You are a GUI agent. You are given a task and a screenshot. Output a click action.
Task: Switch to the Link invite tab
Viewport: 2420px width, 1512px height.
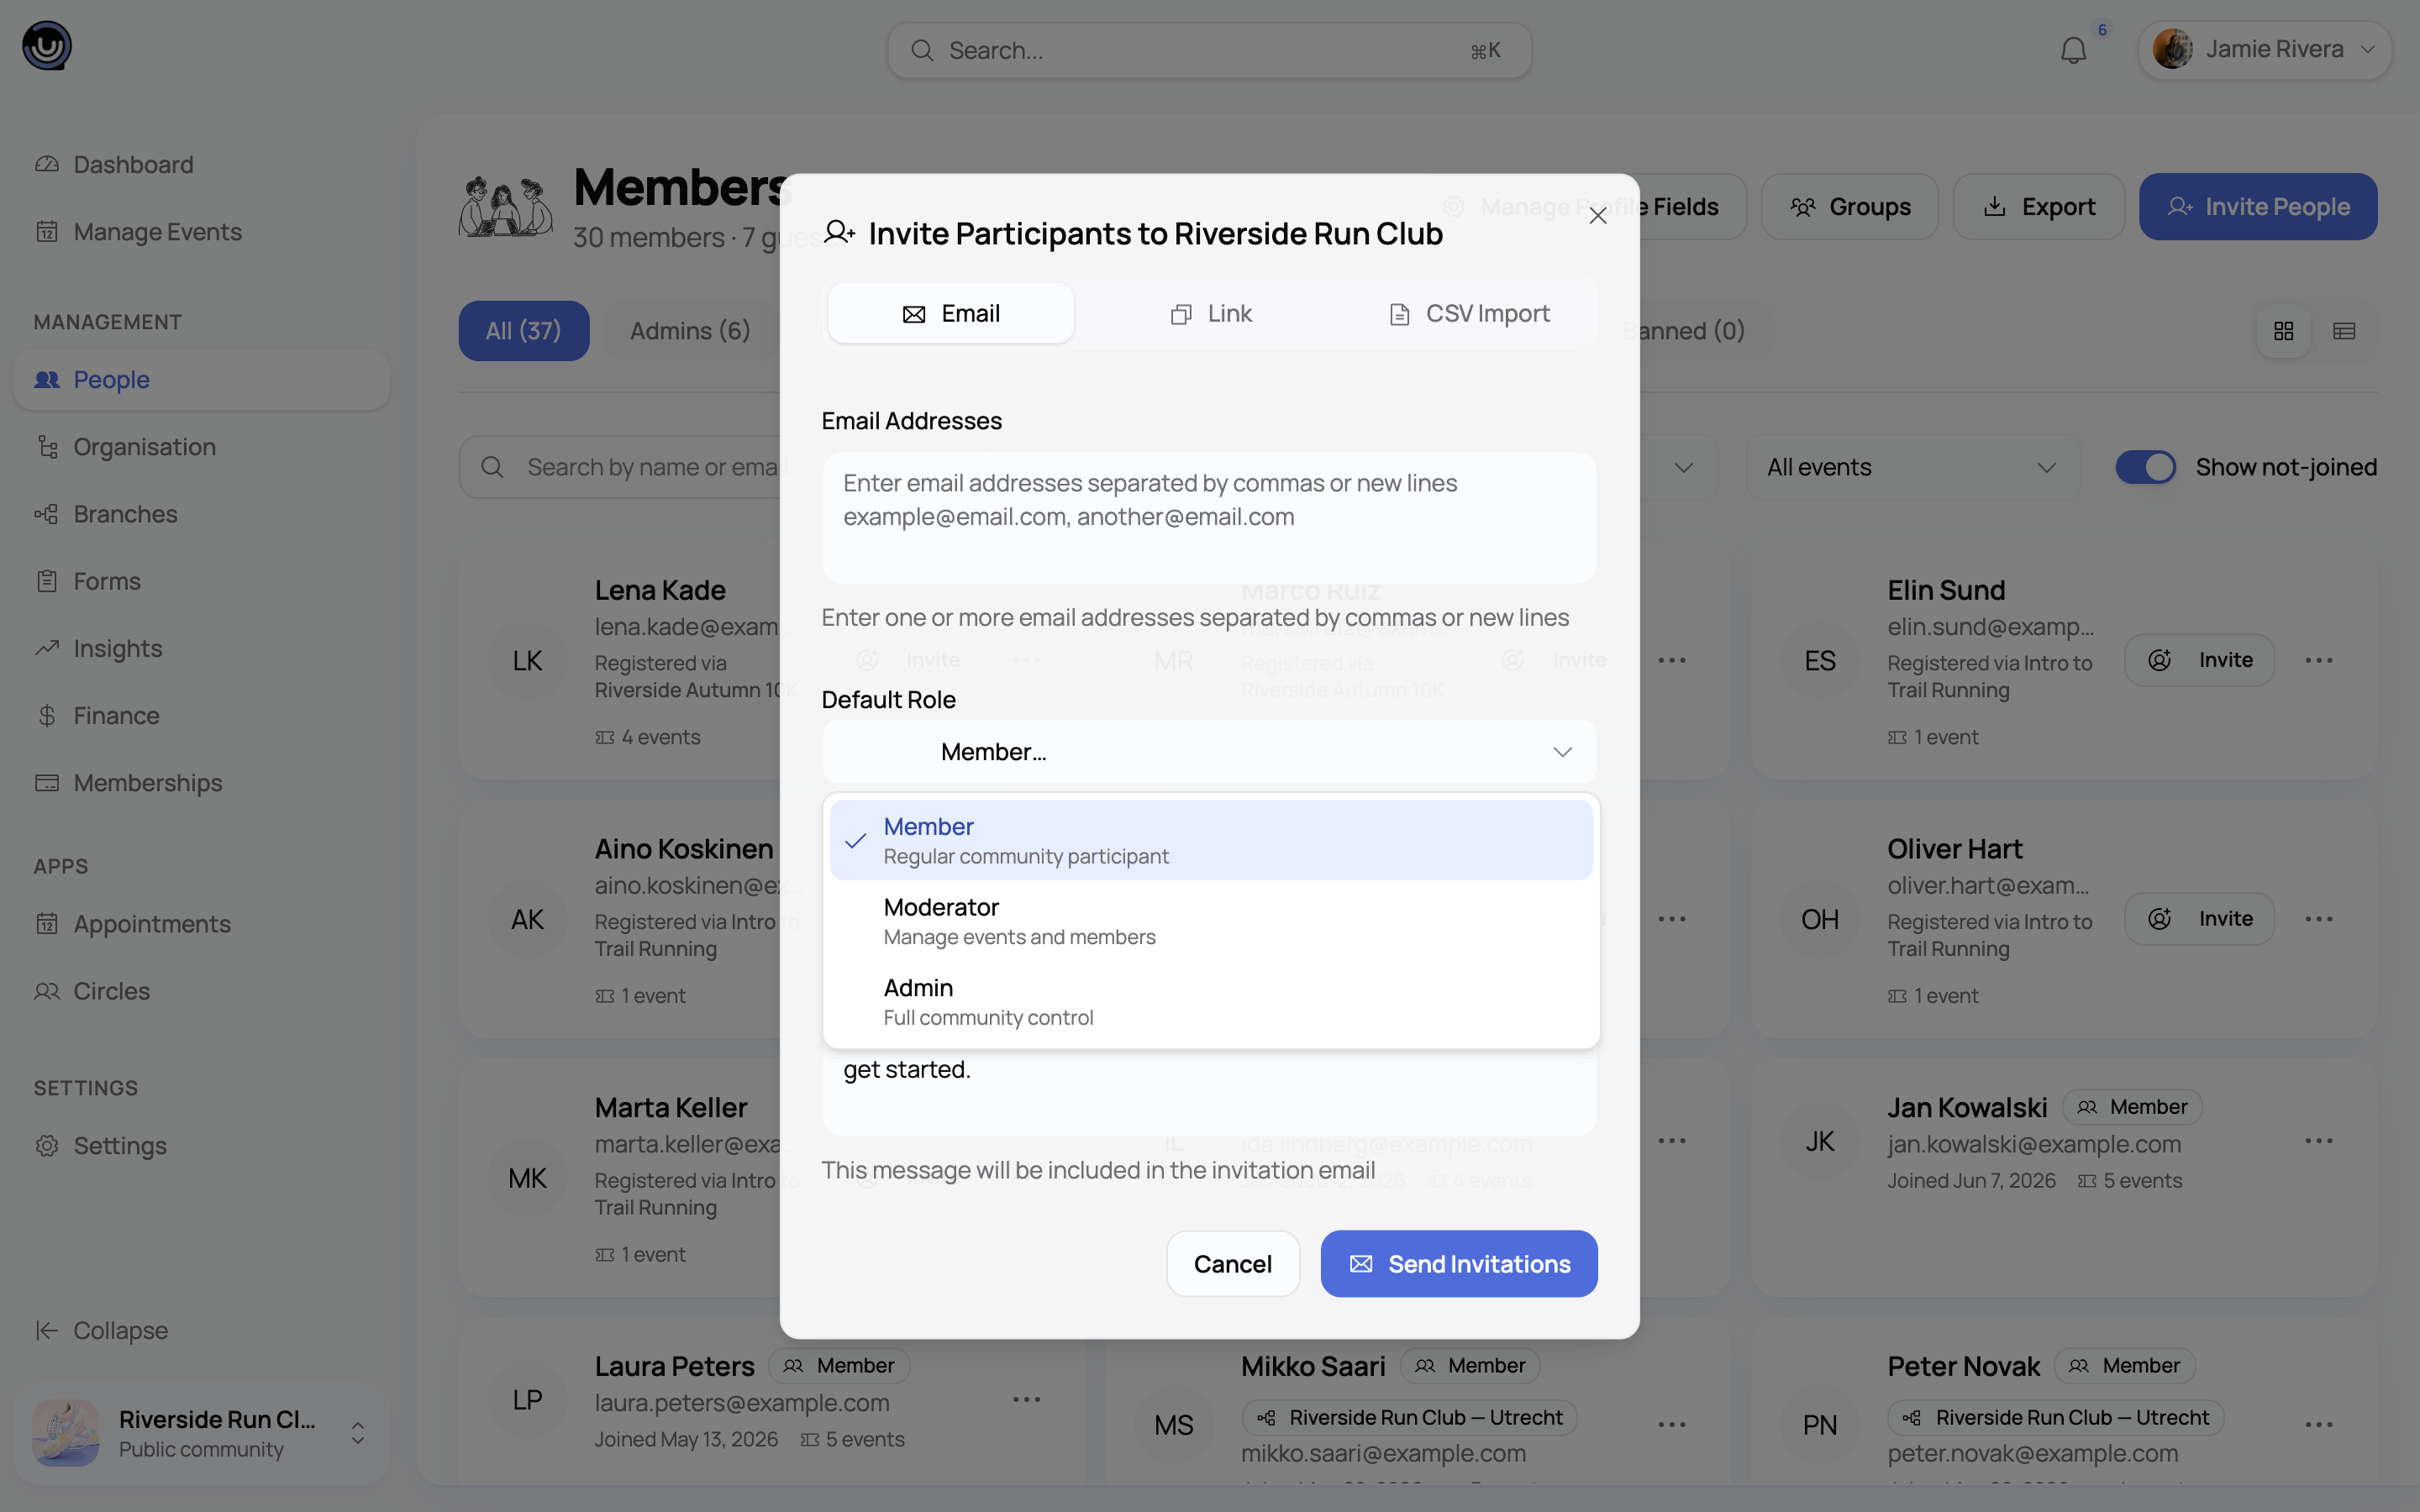coord(1210,314)
